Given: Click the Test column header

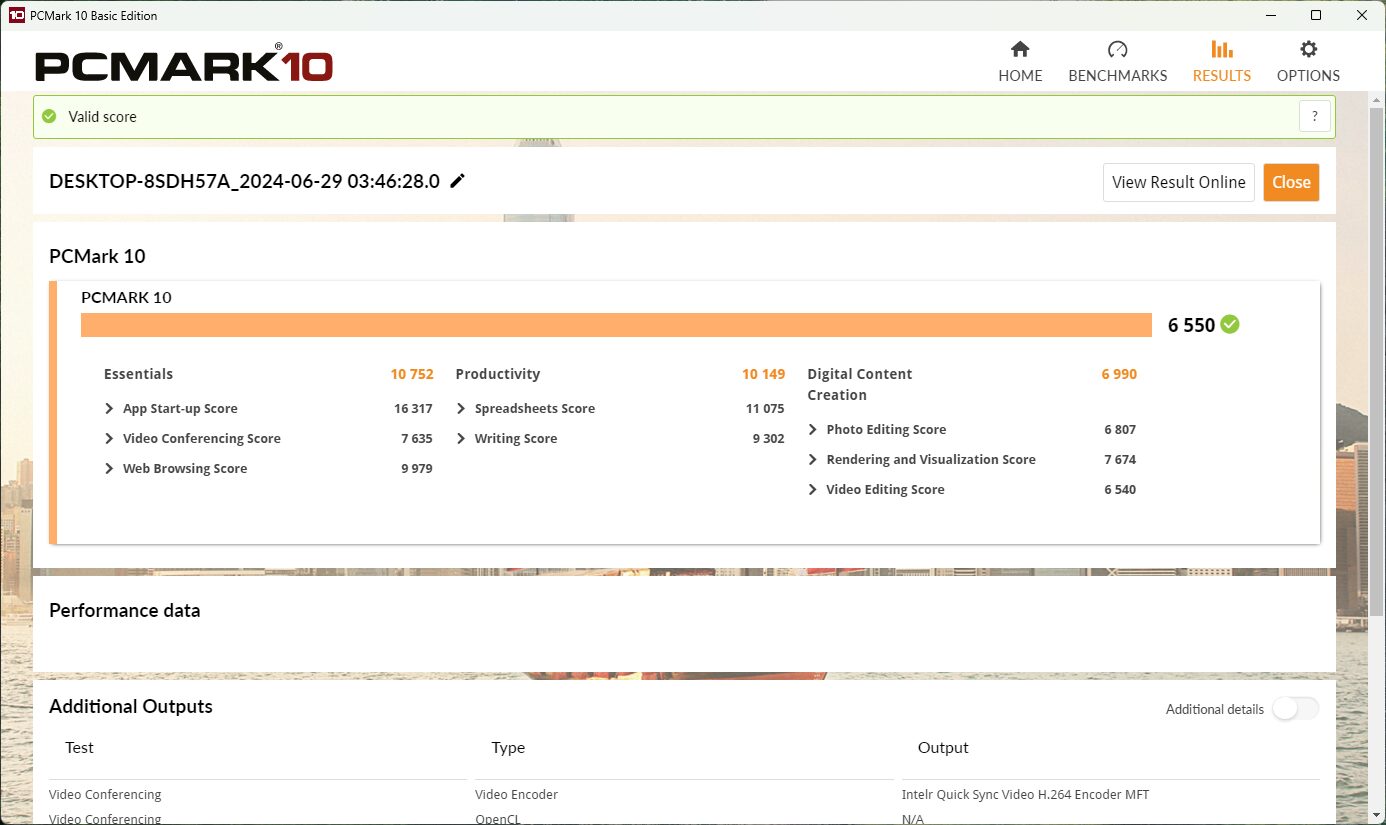Looking at the screenshot, I should pyautogui.click(x=79, y=747).
